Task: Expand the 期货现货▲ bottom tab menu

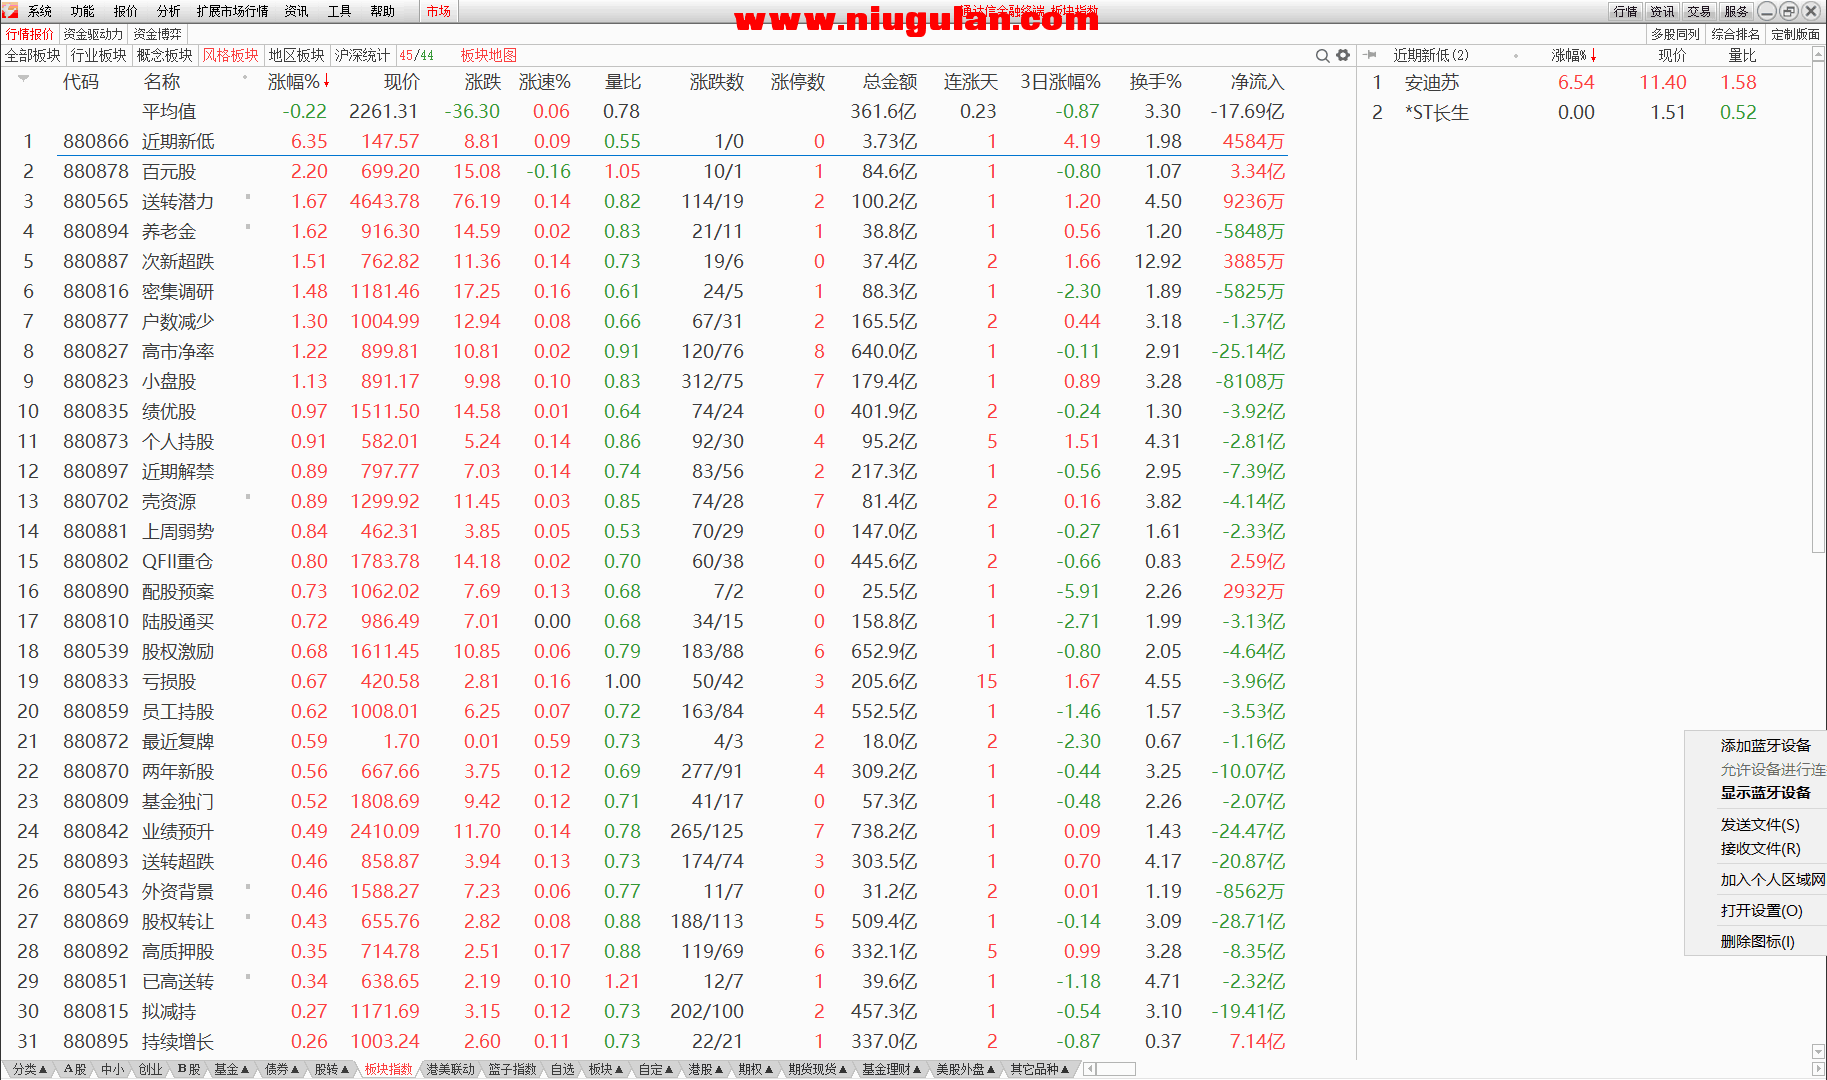Action: pos(817,1069)
